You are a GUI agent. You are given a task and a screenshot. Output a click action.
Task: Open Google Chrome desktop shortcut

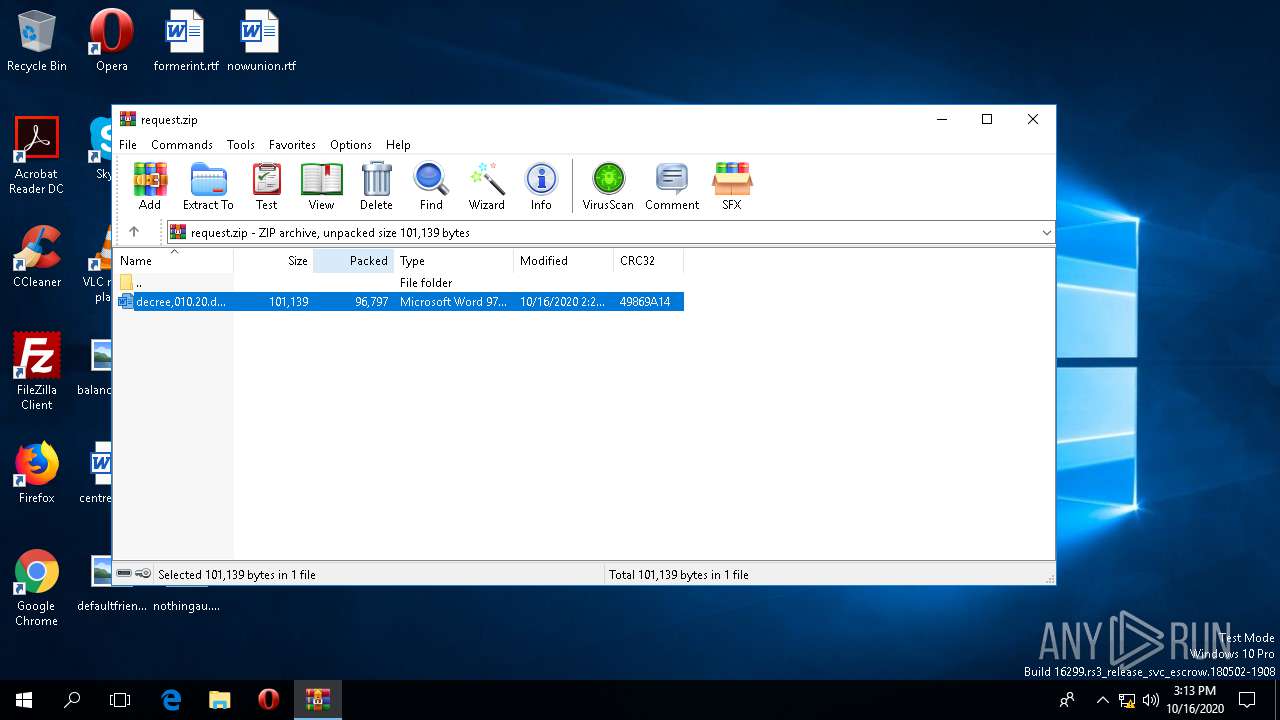(37, 587)
